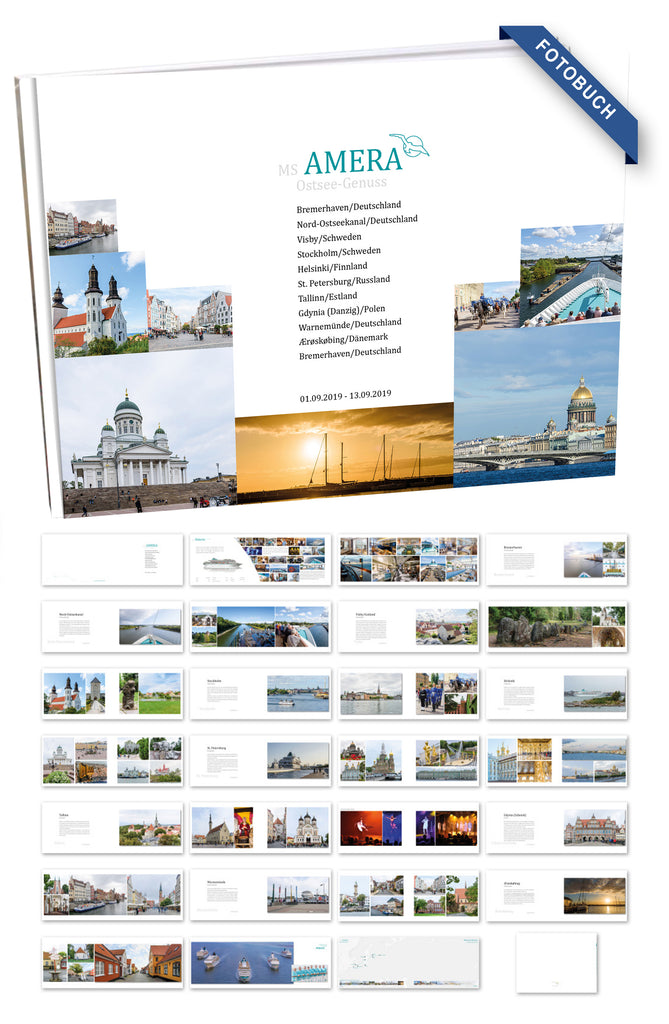The height and width of the screenshot is (1024, 669).
Task: Open the standing stones in forest spread
Action: point(557,627)
